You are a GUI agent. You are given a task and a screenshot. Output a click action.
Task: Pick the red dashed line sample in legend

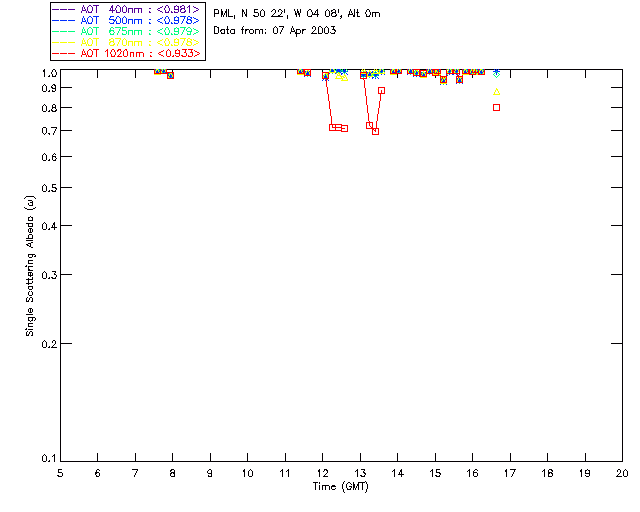pyautogui.click(x=64, y=53)
